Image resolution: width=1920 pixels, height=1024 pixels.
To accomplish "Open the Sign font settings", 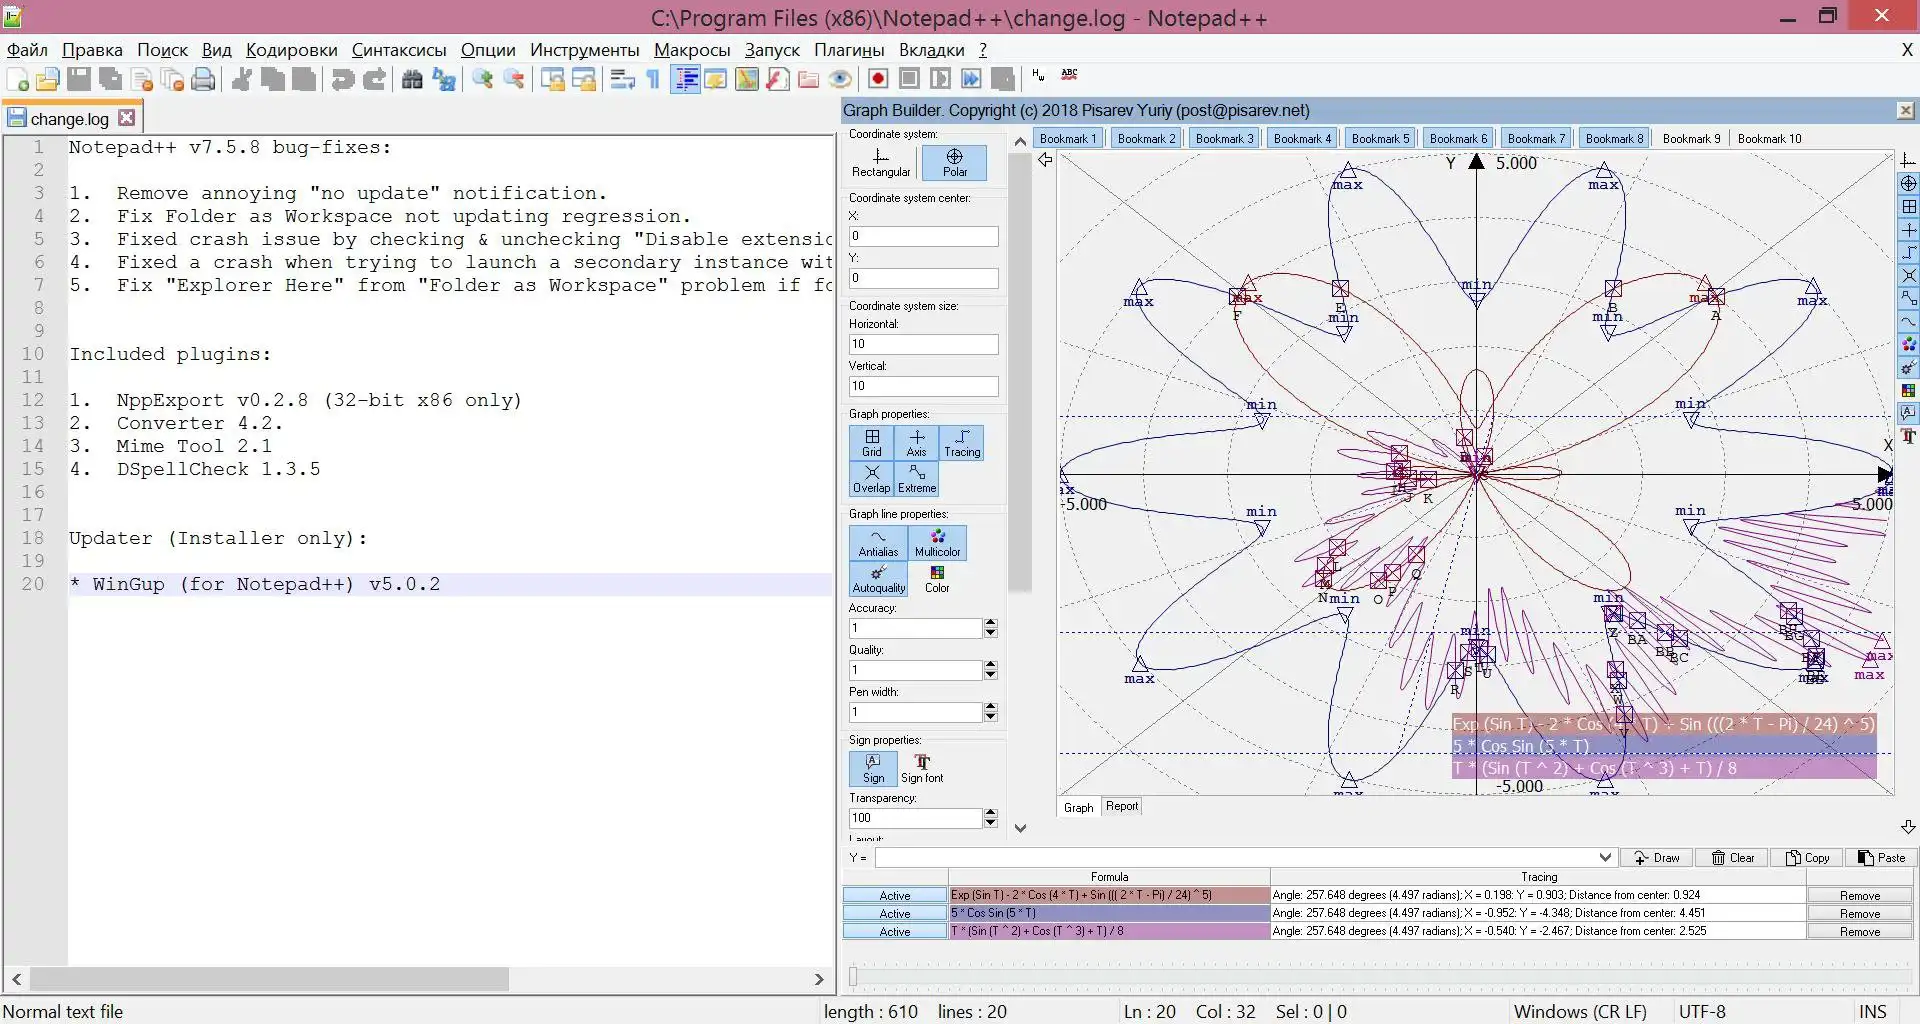I will pyautogui.click(x=922, y=768).
